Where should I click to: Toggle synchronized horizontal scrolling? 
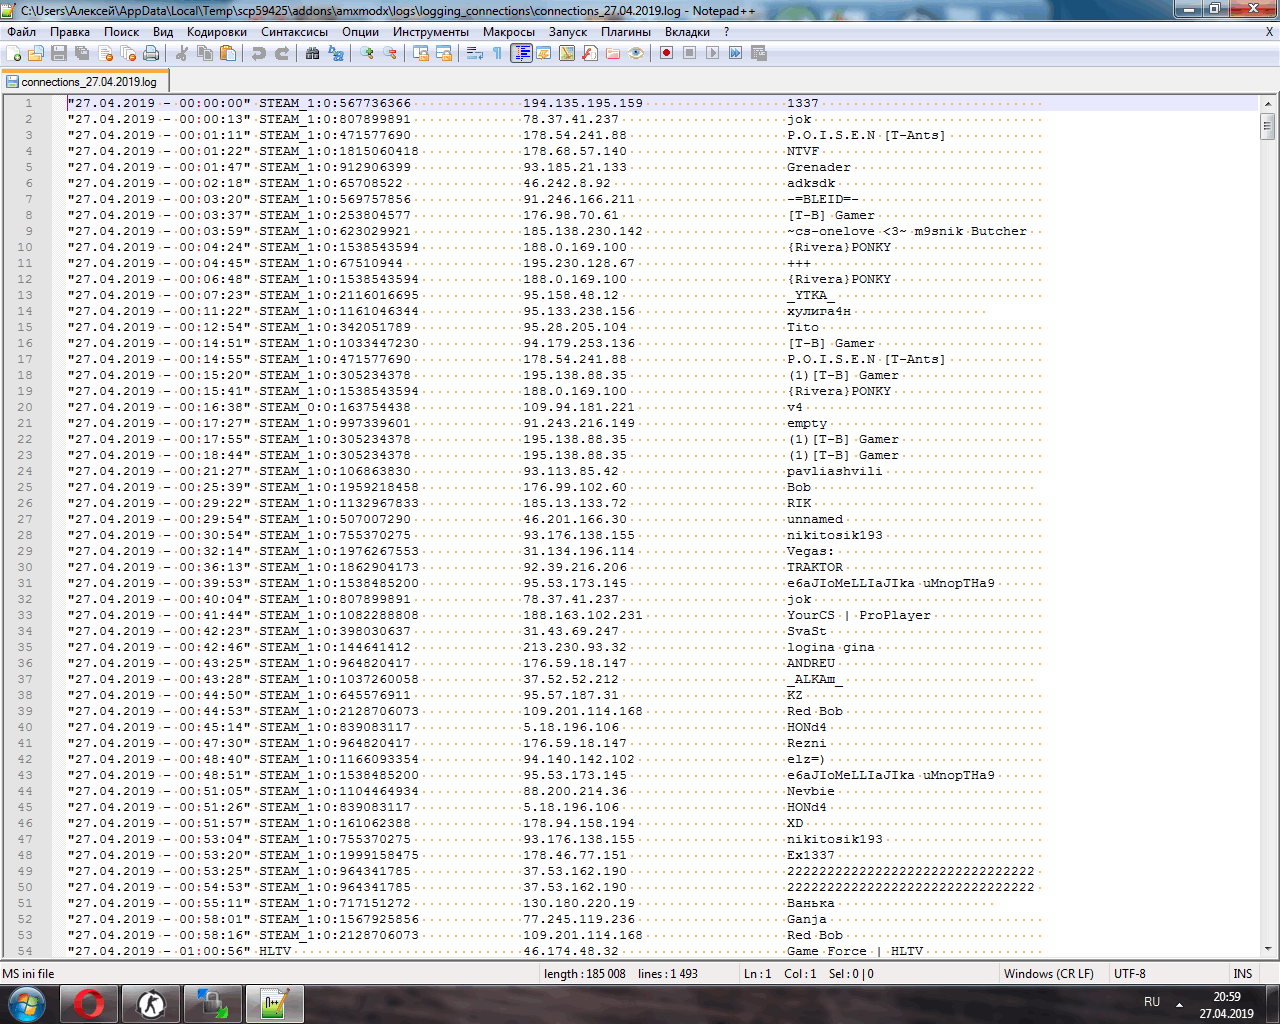click(x=444, y=53)
